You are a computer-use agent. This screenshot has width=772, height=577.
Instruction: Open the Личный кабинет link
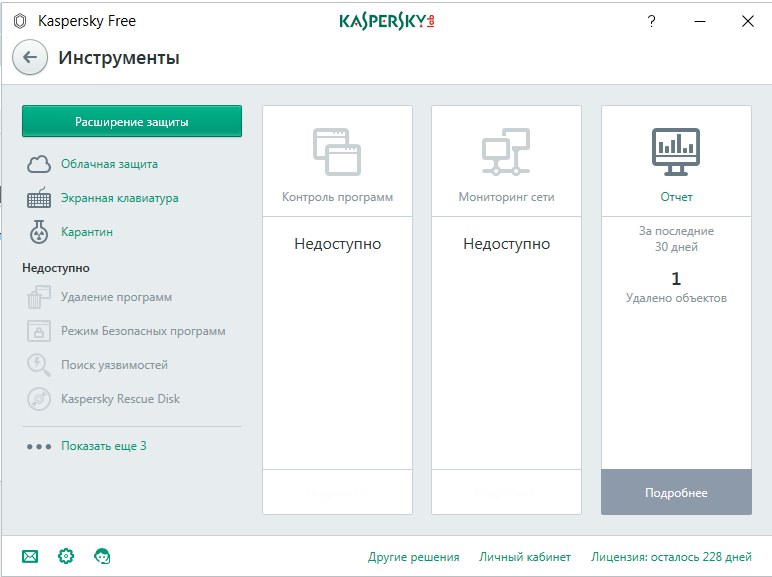coord(525,557)
